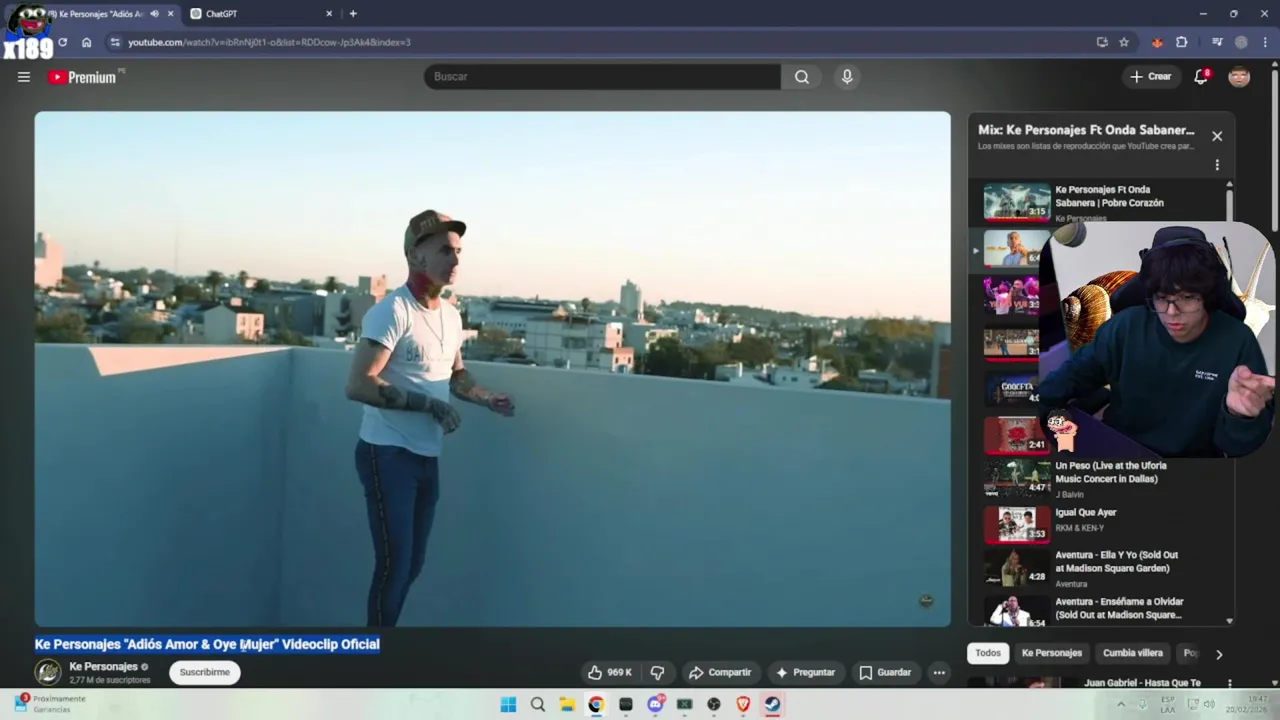Click install/cast icon in address bar
Viewport: 1280px width, 720px height.
[1102, 42]
